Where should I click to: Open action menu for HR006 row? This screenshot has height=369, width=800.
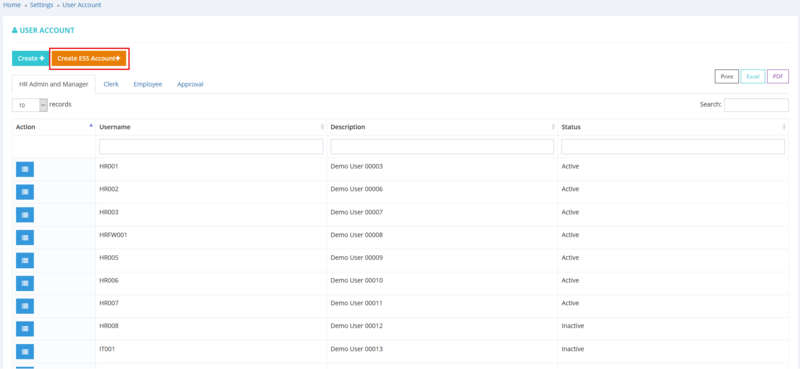pos(25,283)
